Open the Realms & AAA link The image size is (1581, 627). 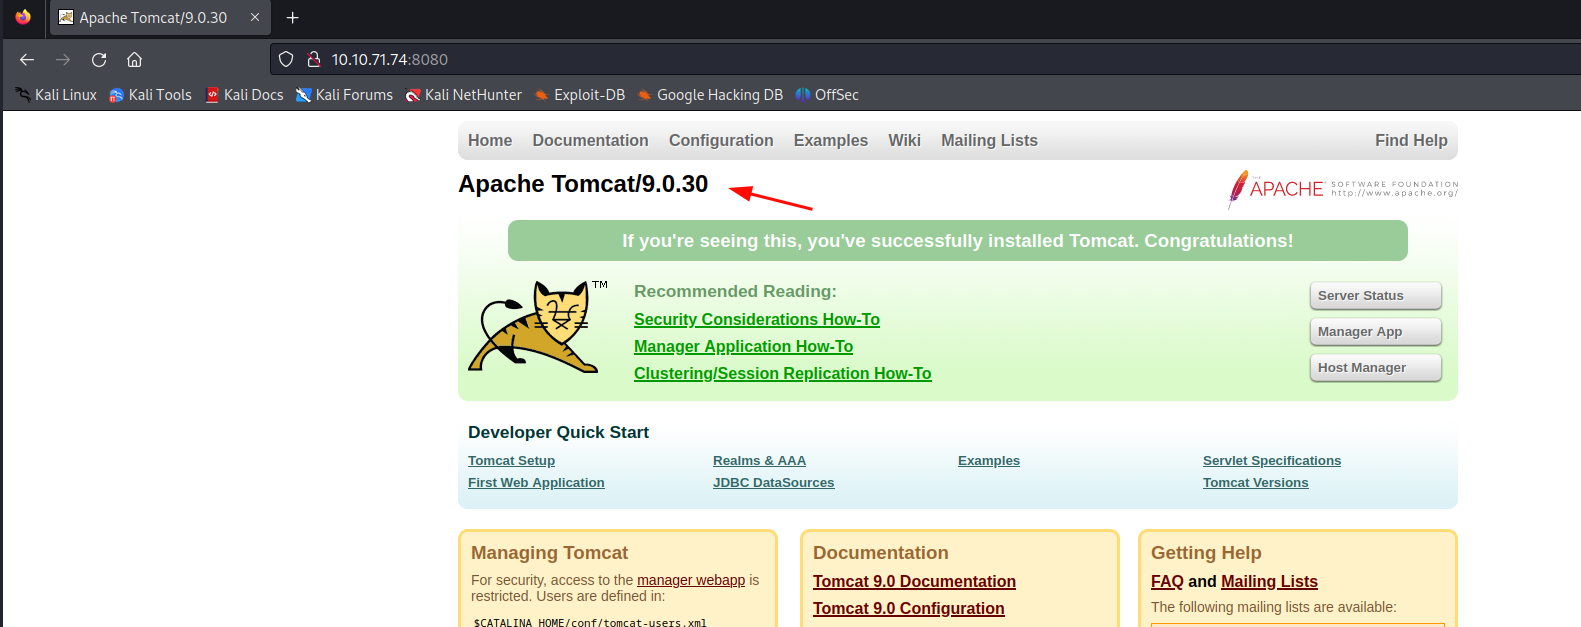coord(759,461)
